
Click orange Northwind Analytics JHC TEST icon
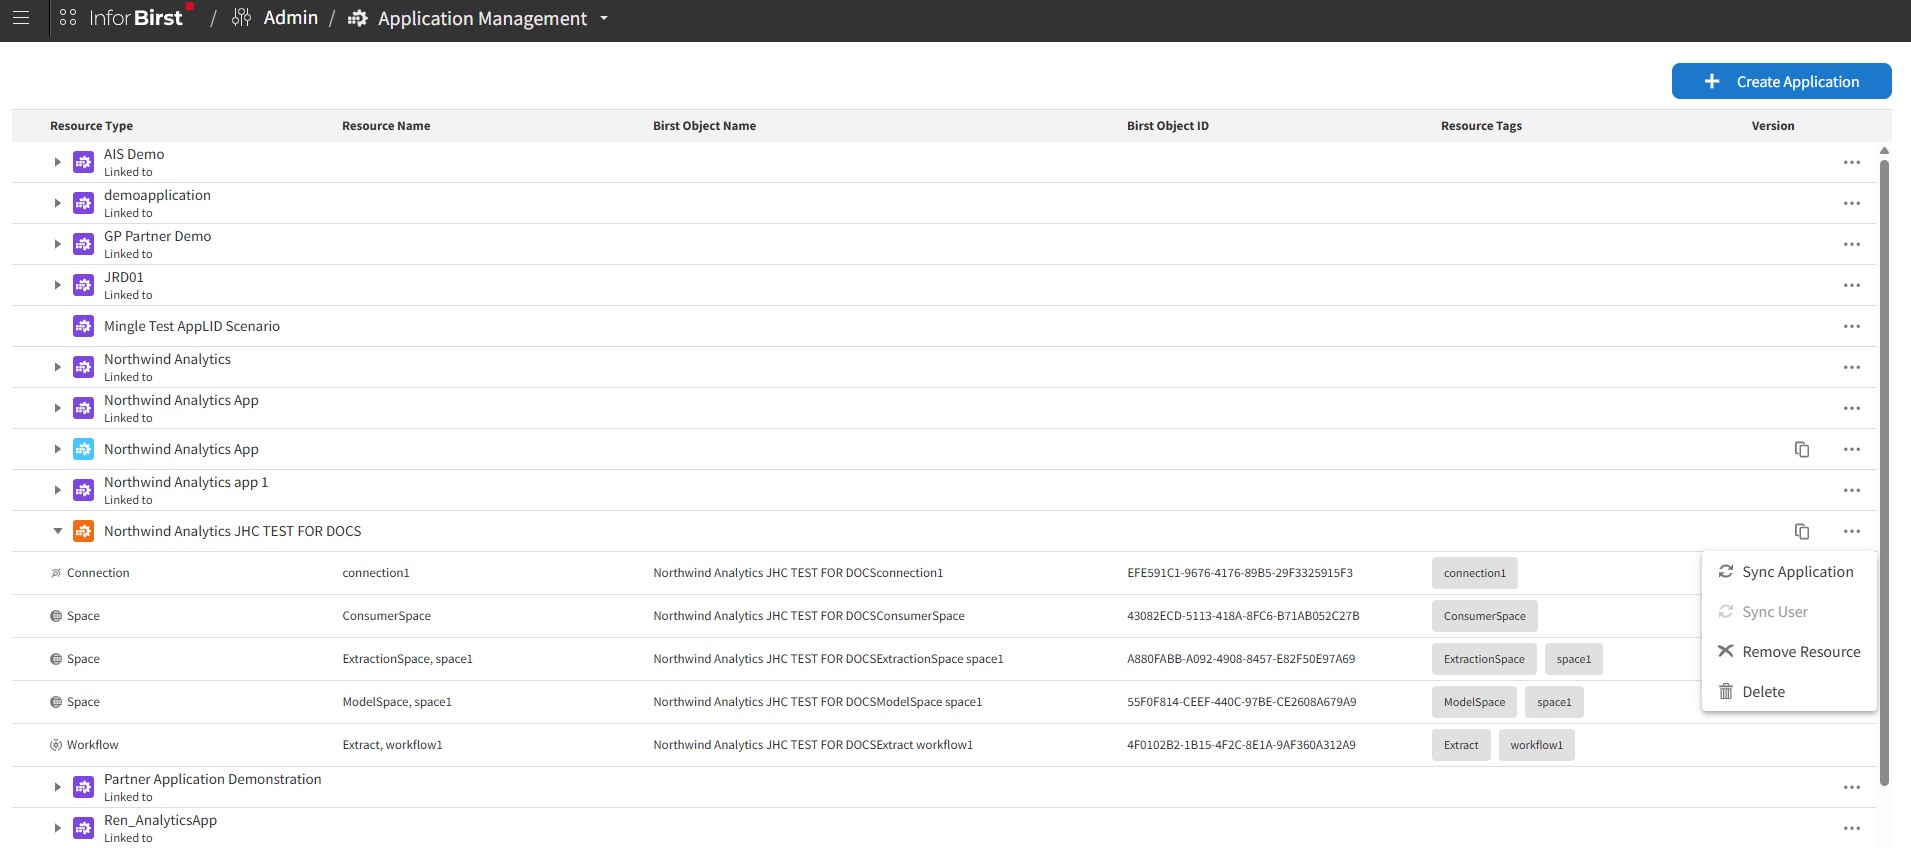(84, 531)
